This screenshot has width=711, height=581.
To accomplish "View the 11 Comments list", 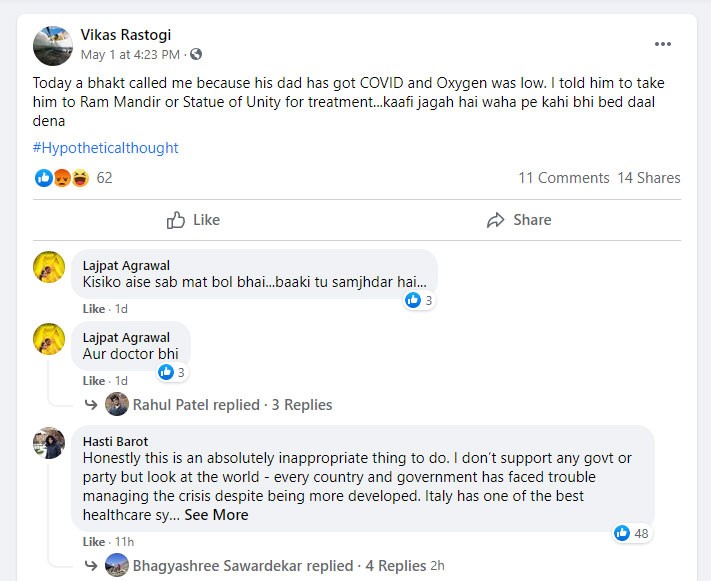I will pos(563,178).
